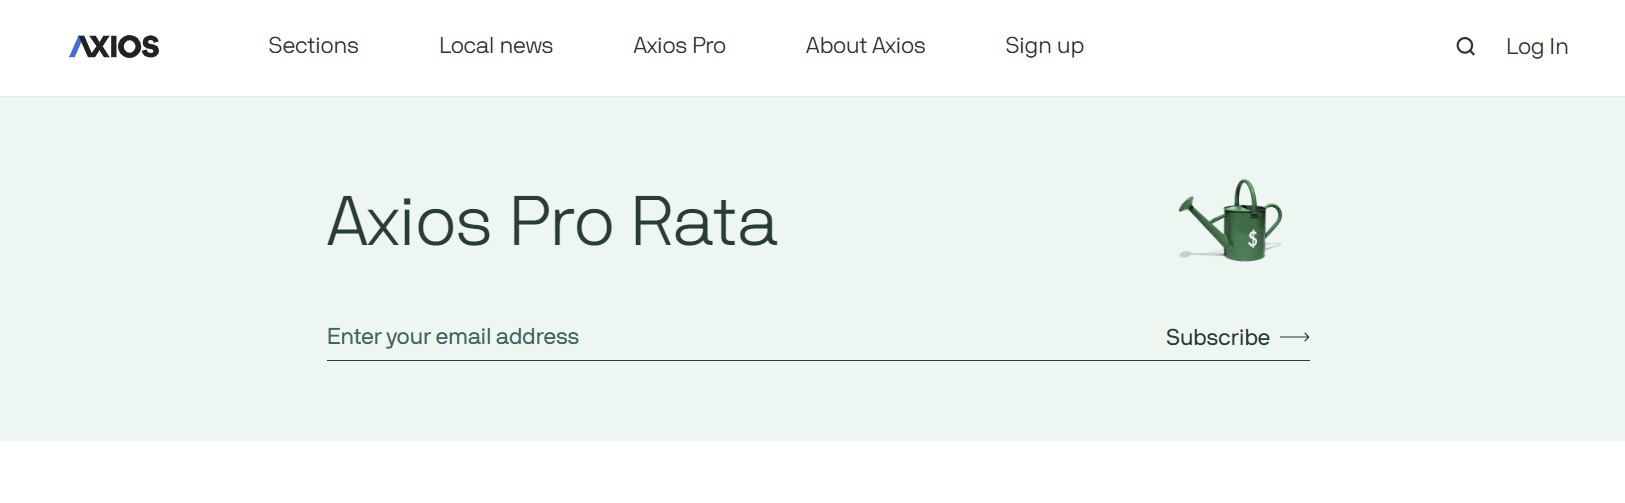Image resolution: width=1625 pixels, height=503 pixels.
Task: Open the search magnifier icon
Action: [1465, 46]
